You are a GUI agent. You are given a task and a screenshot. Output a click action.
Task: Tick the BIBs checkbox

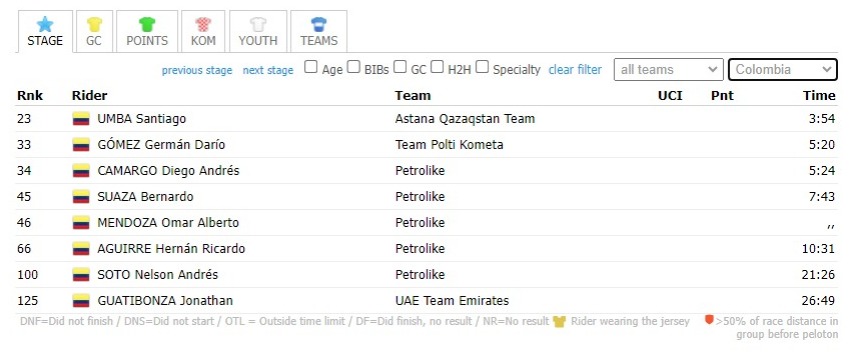point(354,67)
